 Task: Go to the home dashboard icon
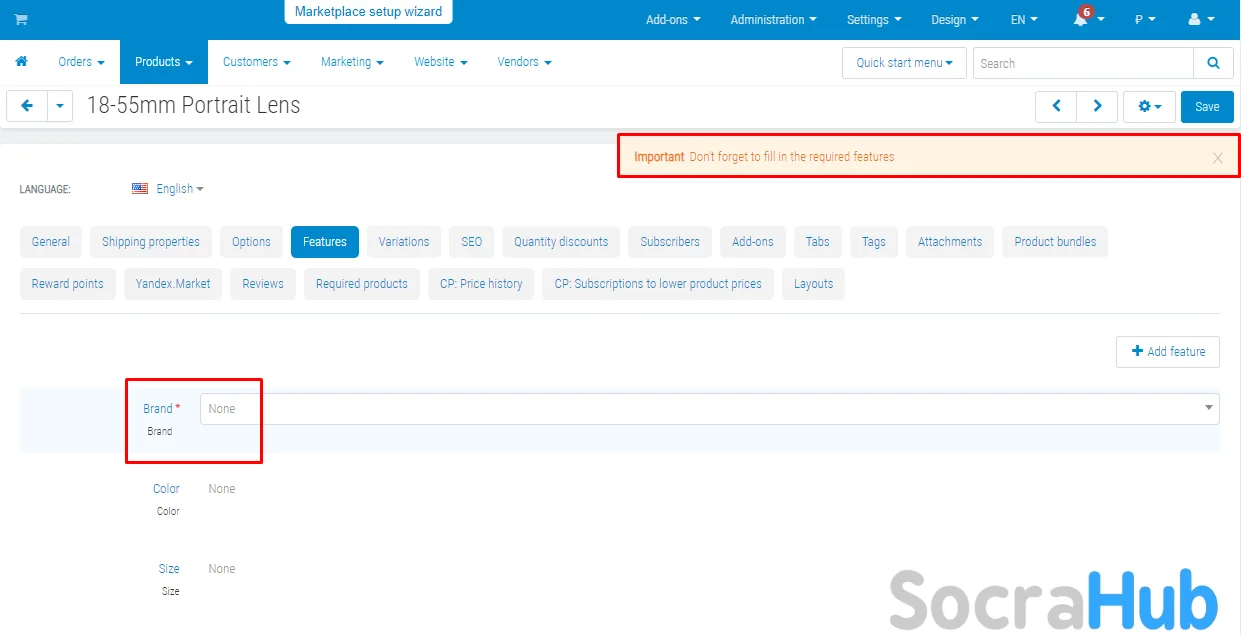21,62
